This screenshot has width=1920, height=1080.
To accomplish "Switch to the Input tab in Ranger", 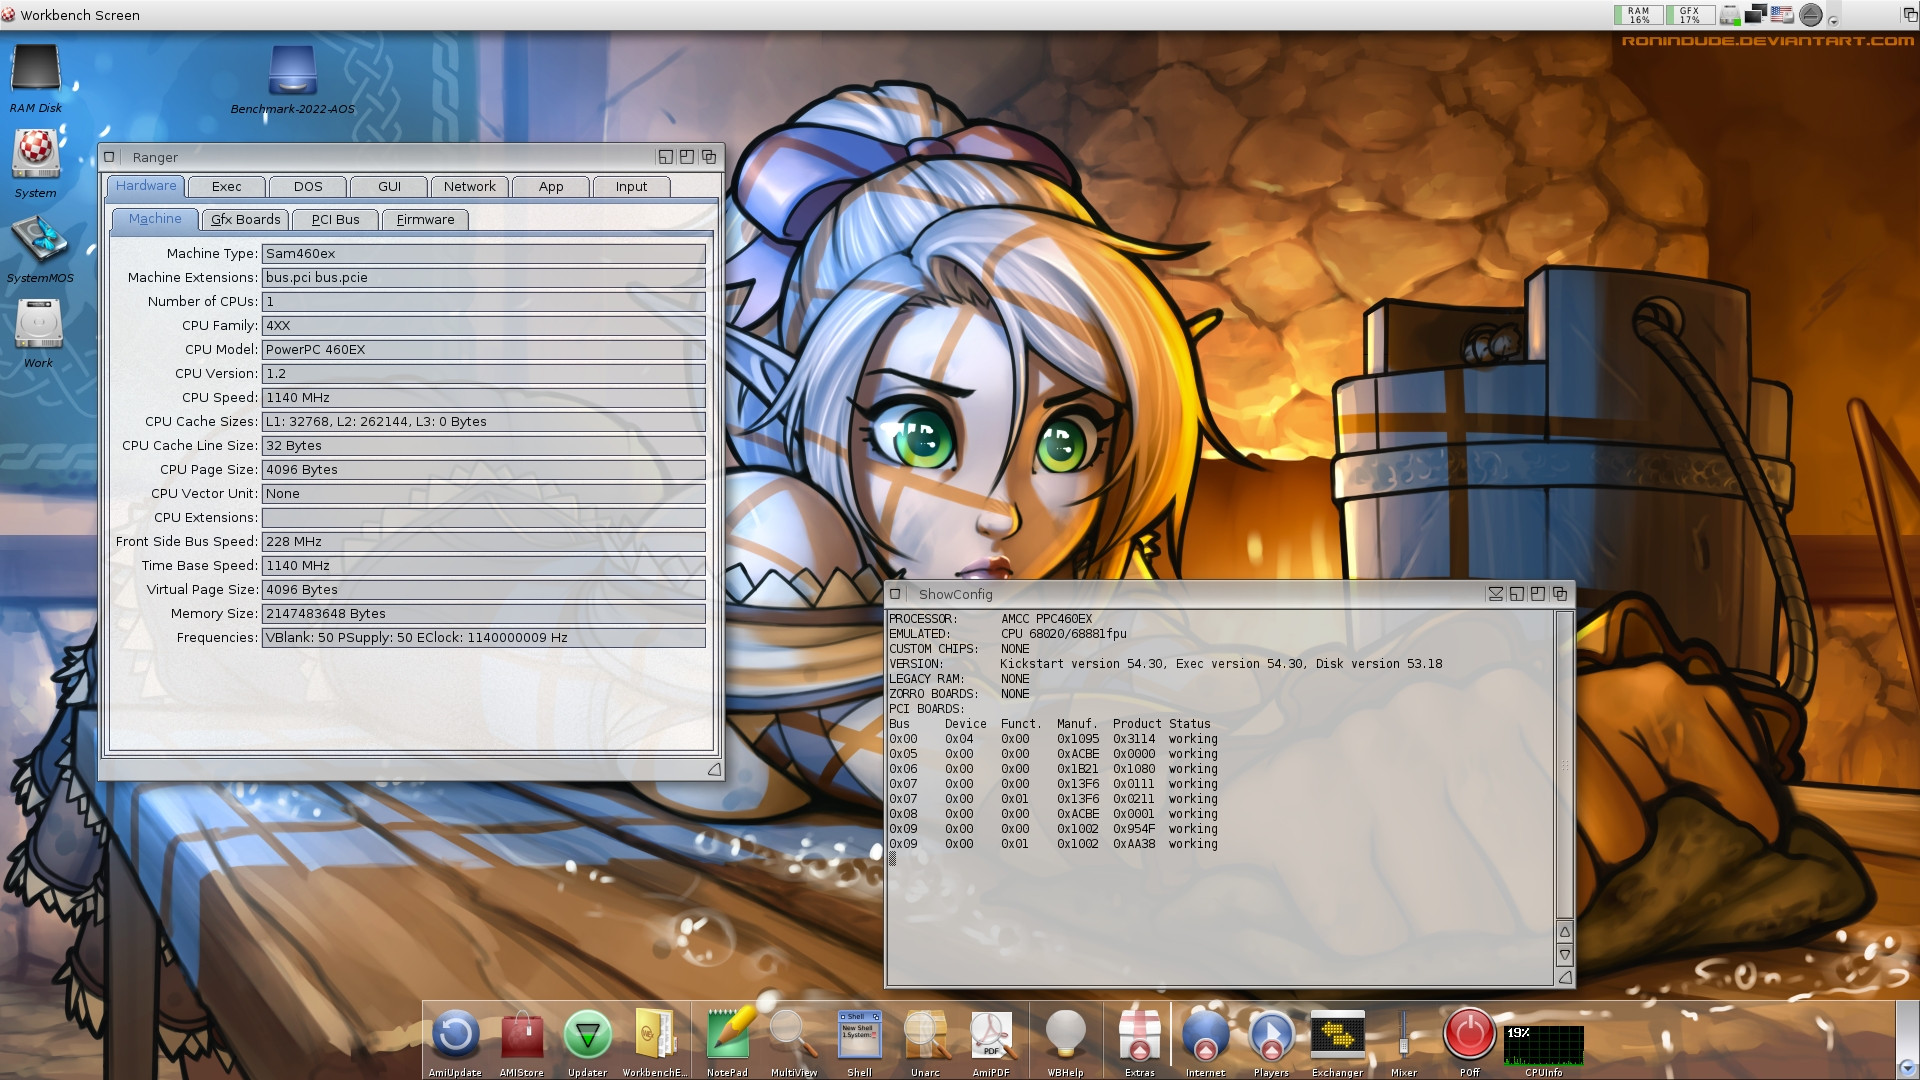I will (x=631, y=187).
